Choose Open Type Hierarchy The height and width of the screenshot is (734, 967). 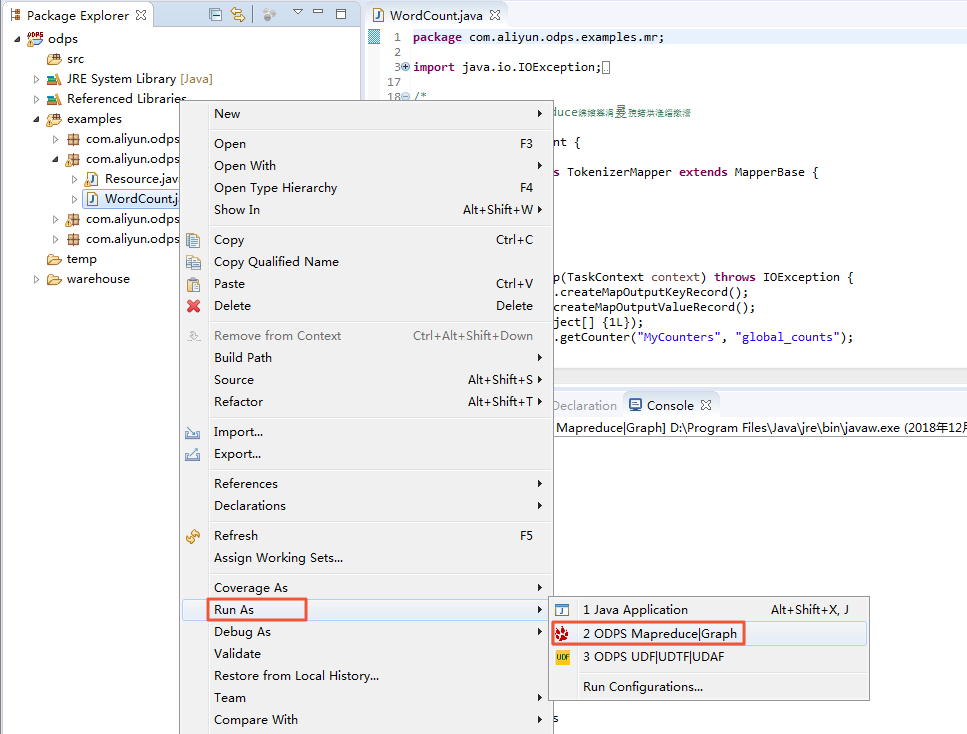pos(366,188)
